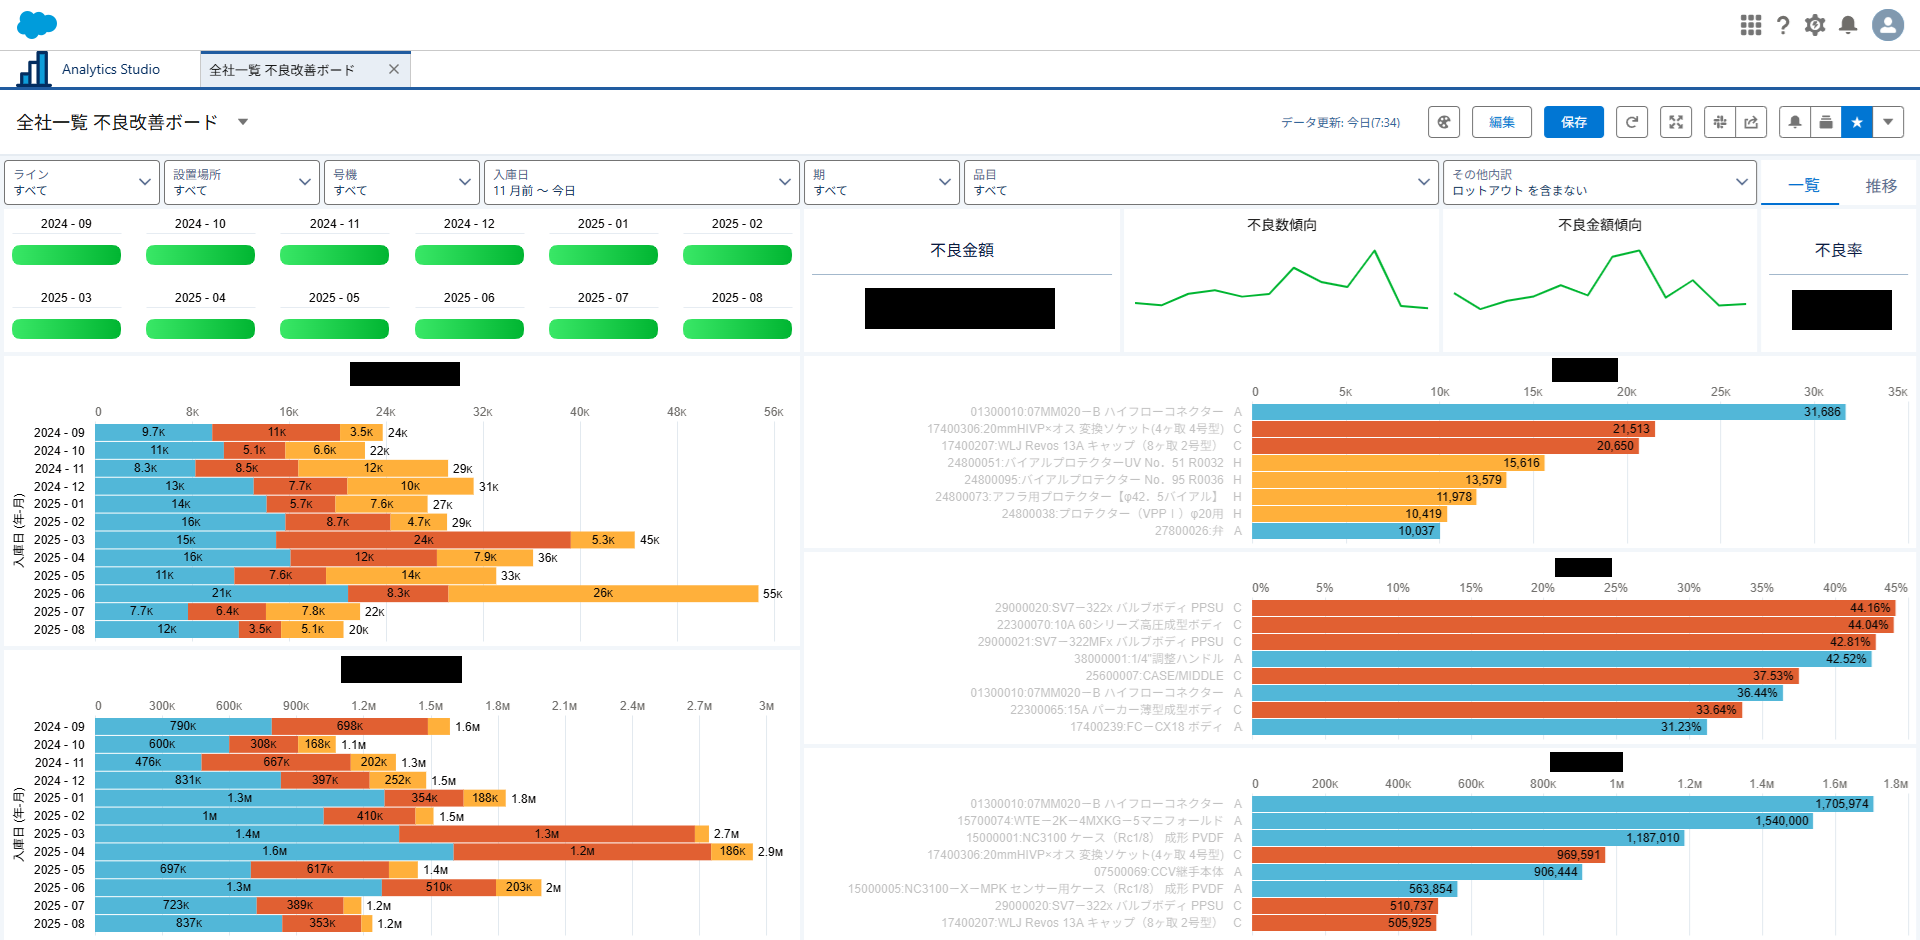Open the collections stack icon
This screenshot has height=940, width=1920.
(1826, 122)
